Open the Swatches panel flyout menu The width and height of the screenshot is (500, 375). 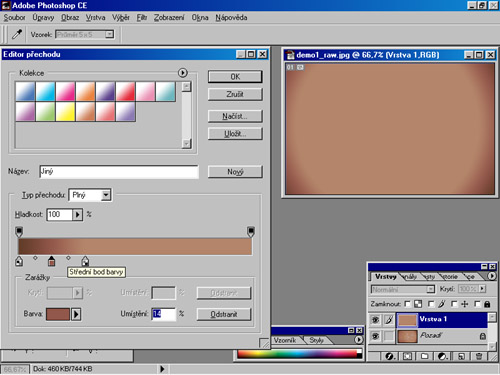coord(358,340)
